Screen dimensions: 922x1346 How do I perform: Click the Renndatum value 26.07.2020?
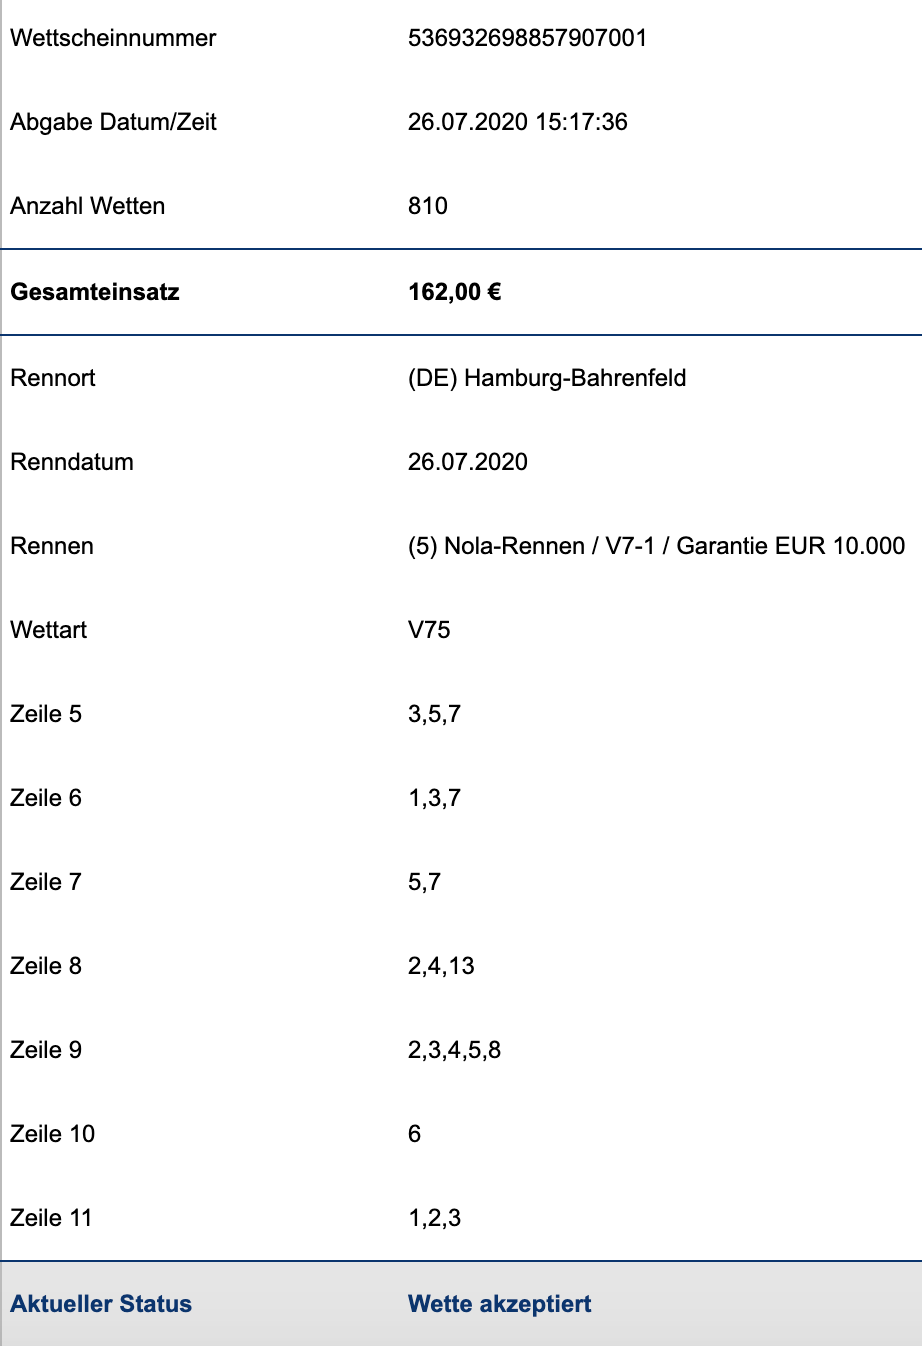[x=467, y=462]
